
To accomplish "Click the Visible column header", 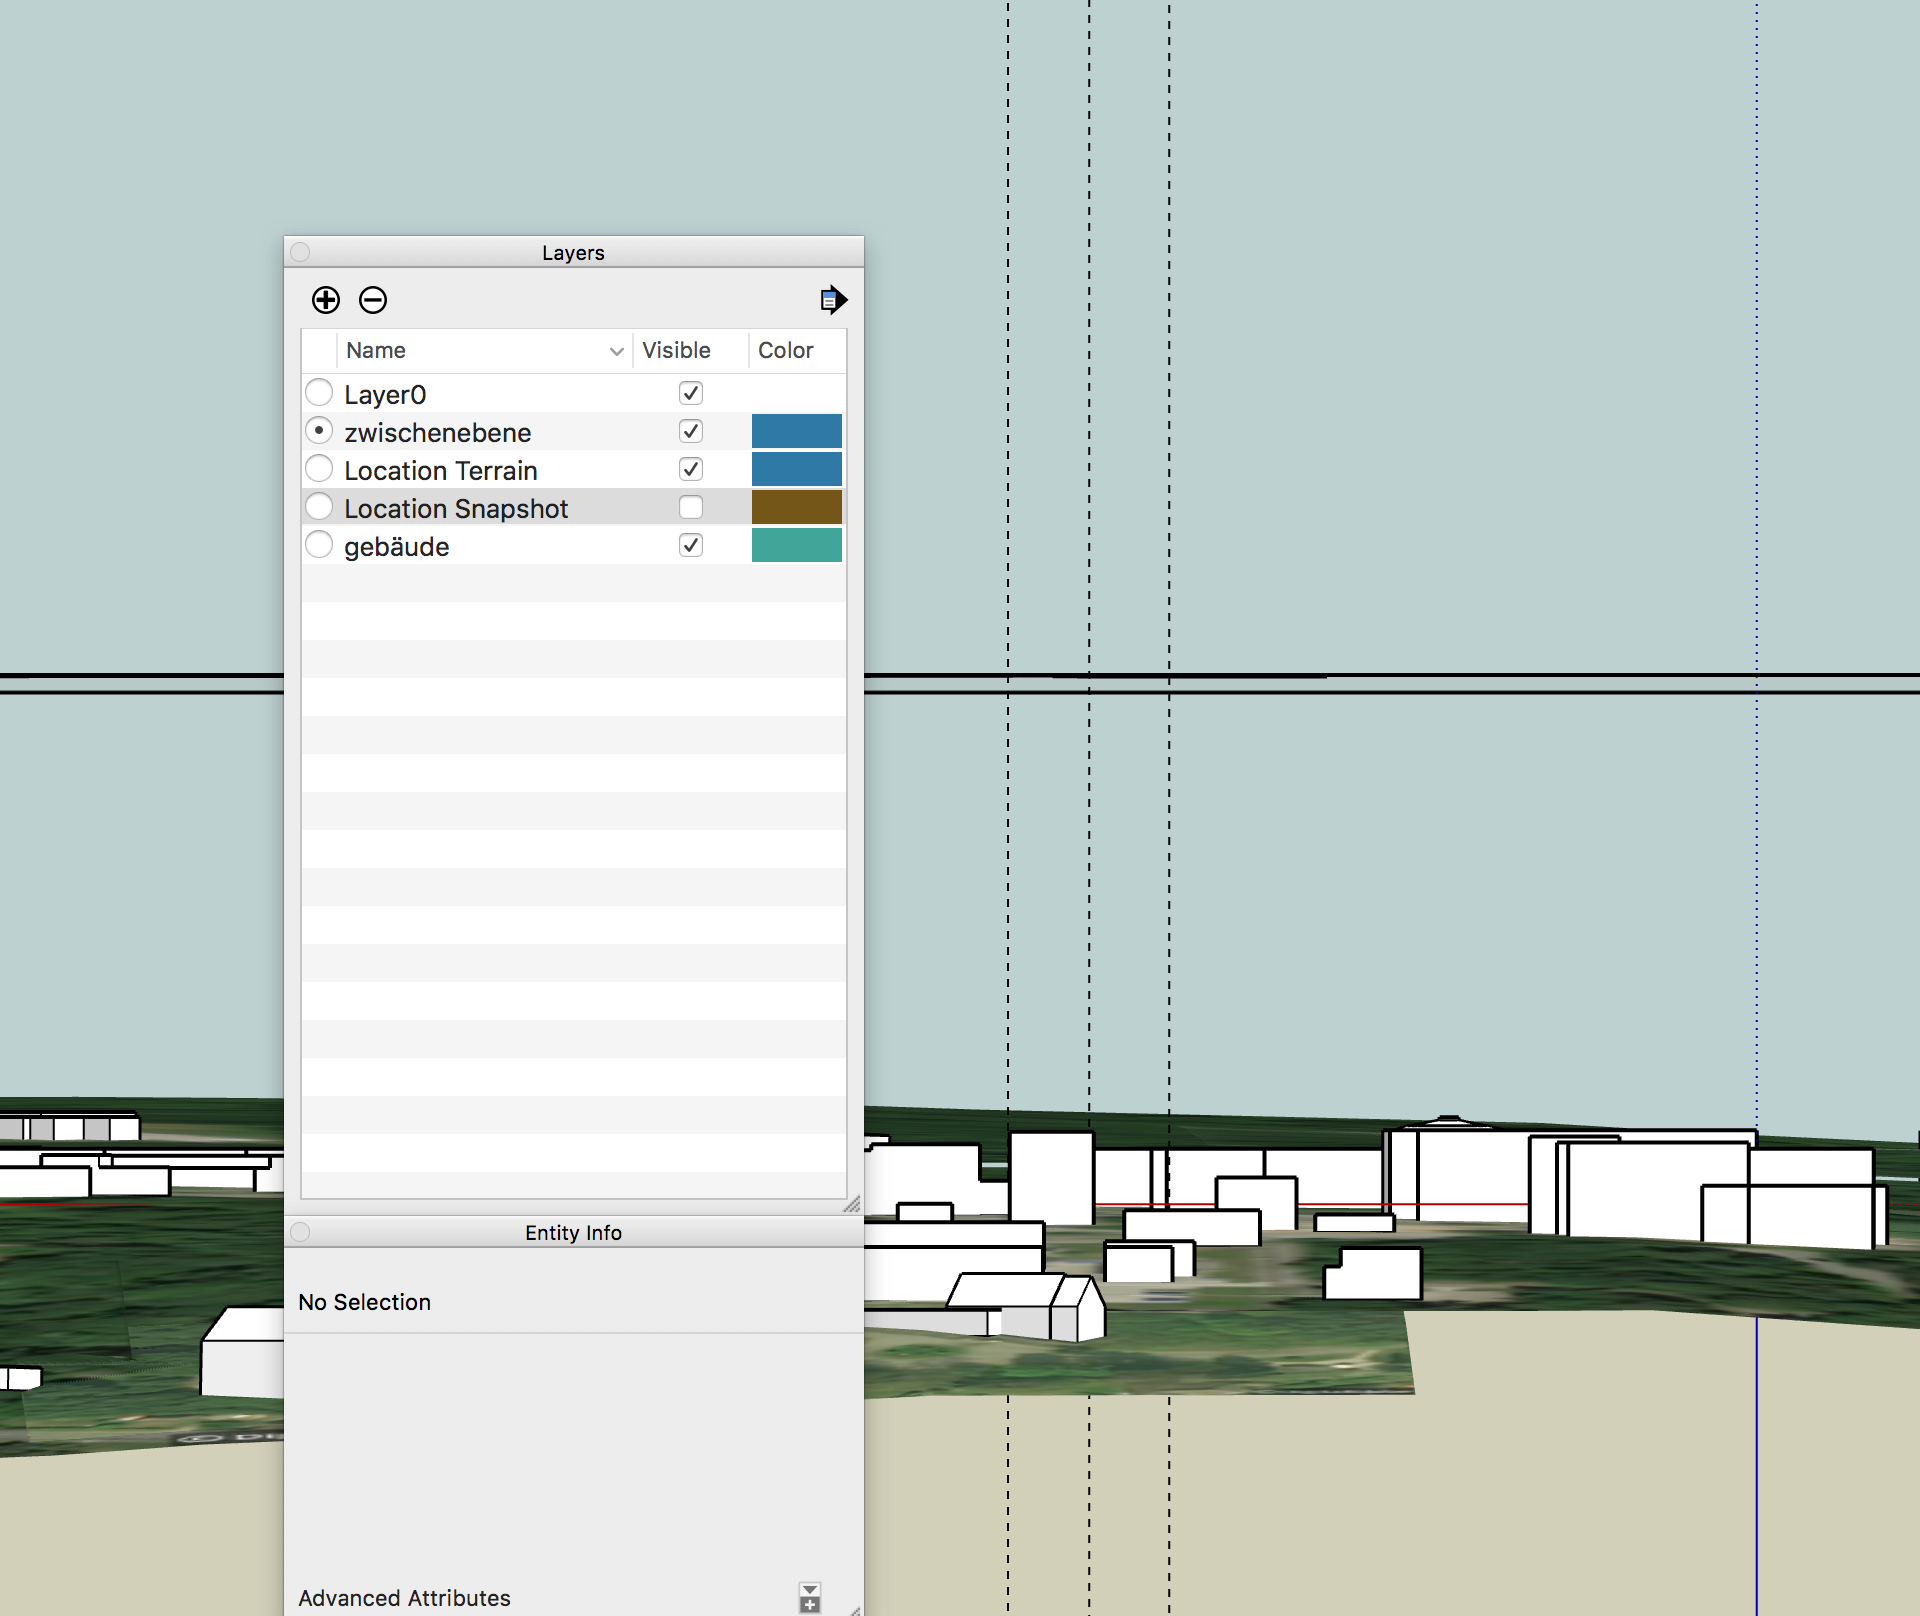I will (x=677, y=351).
